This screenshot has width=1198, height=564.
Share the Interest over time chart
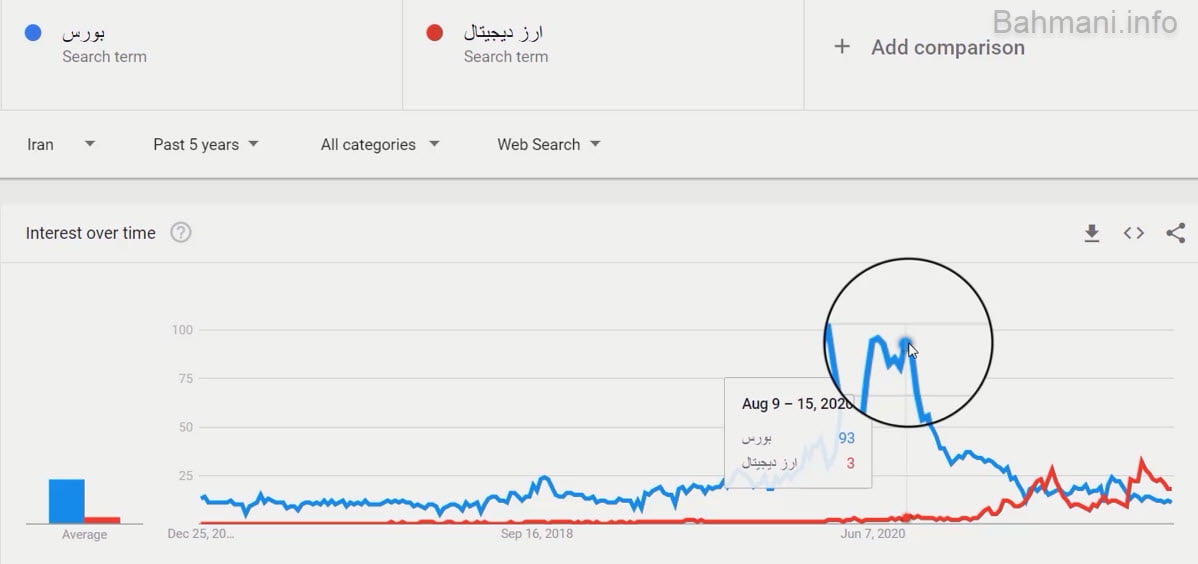1176,233
